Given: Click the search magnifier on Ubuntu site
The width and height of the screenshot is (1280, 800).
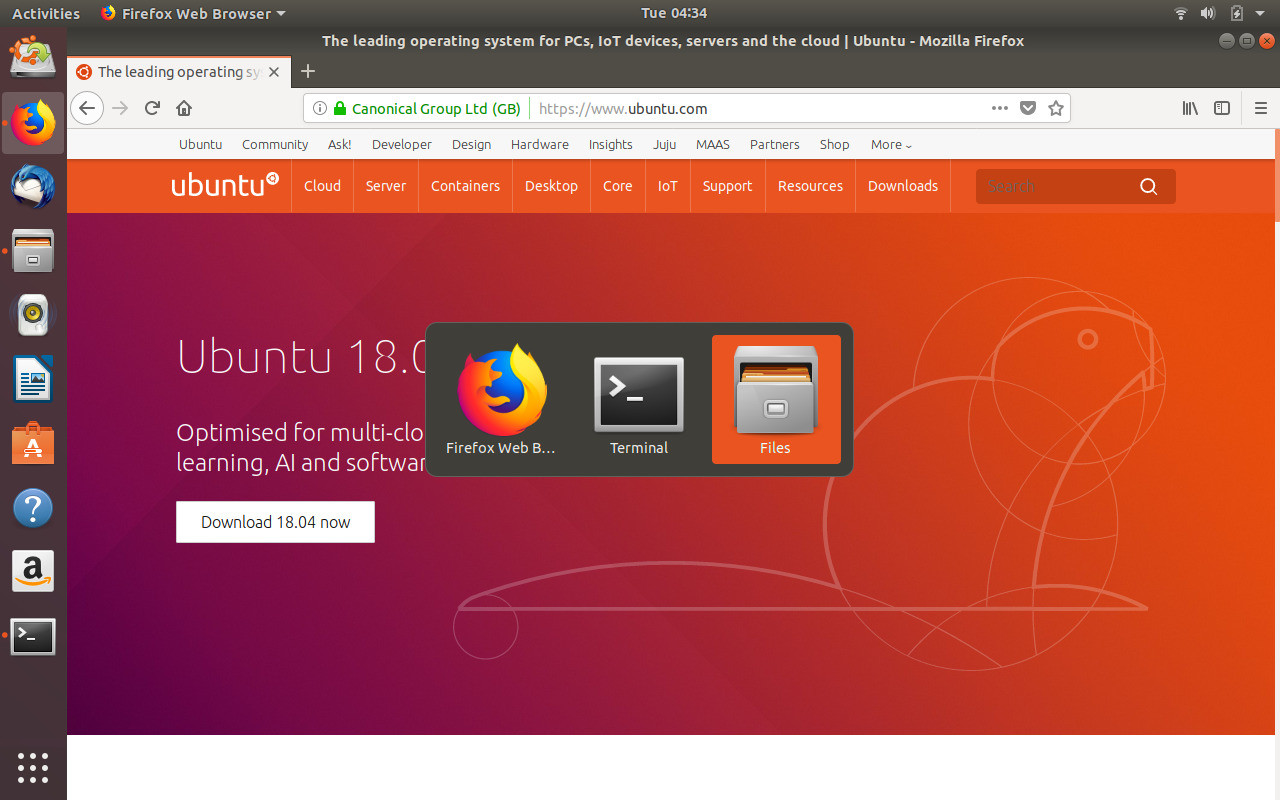Looking at the screenshot, I should 1148,186.
